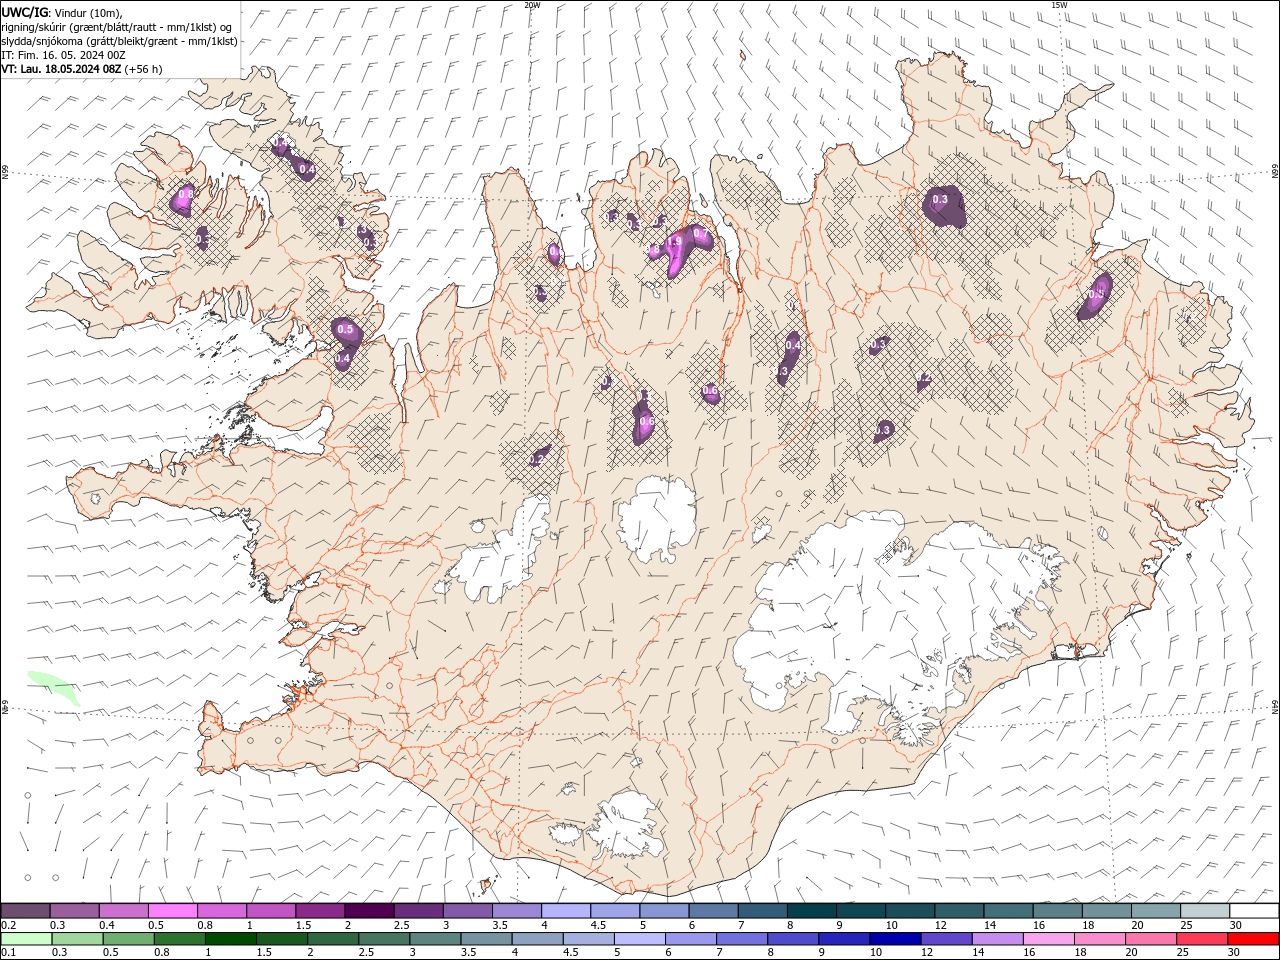Click the '15W' longitude label
This screenshot has width=1280, height=960.
(1059, 5)
